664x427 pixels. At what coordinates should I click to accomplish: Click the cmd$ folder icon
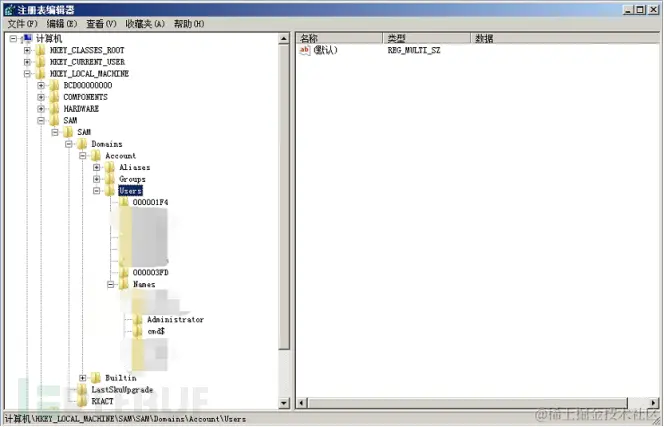138,331
